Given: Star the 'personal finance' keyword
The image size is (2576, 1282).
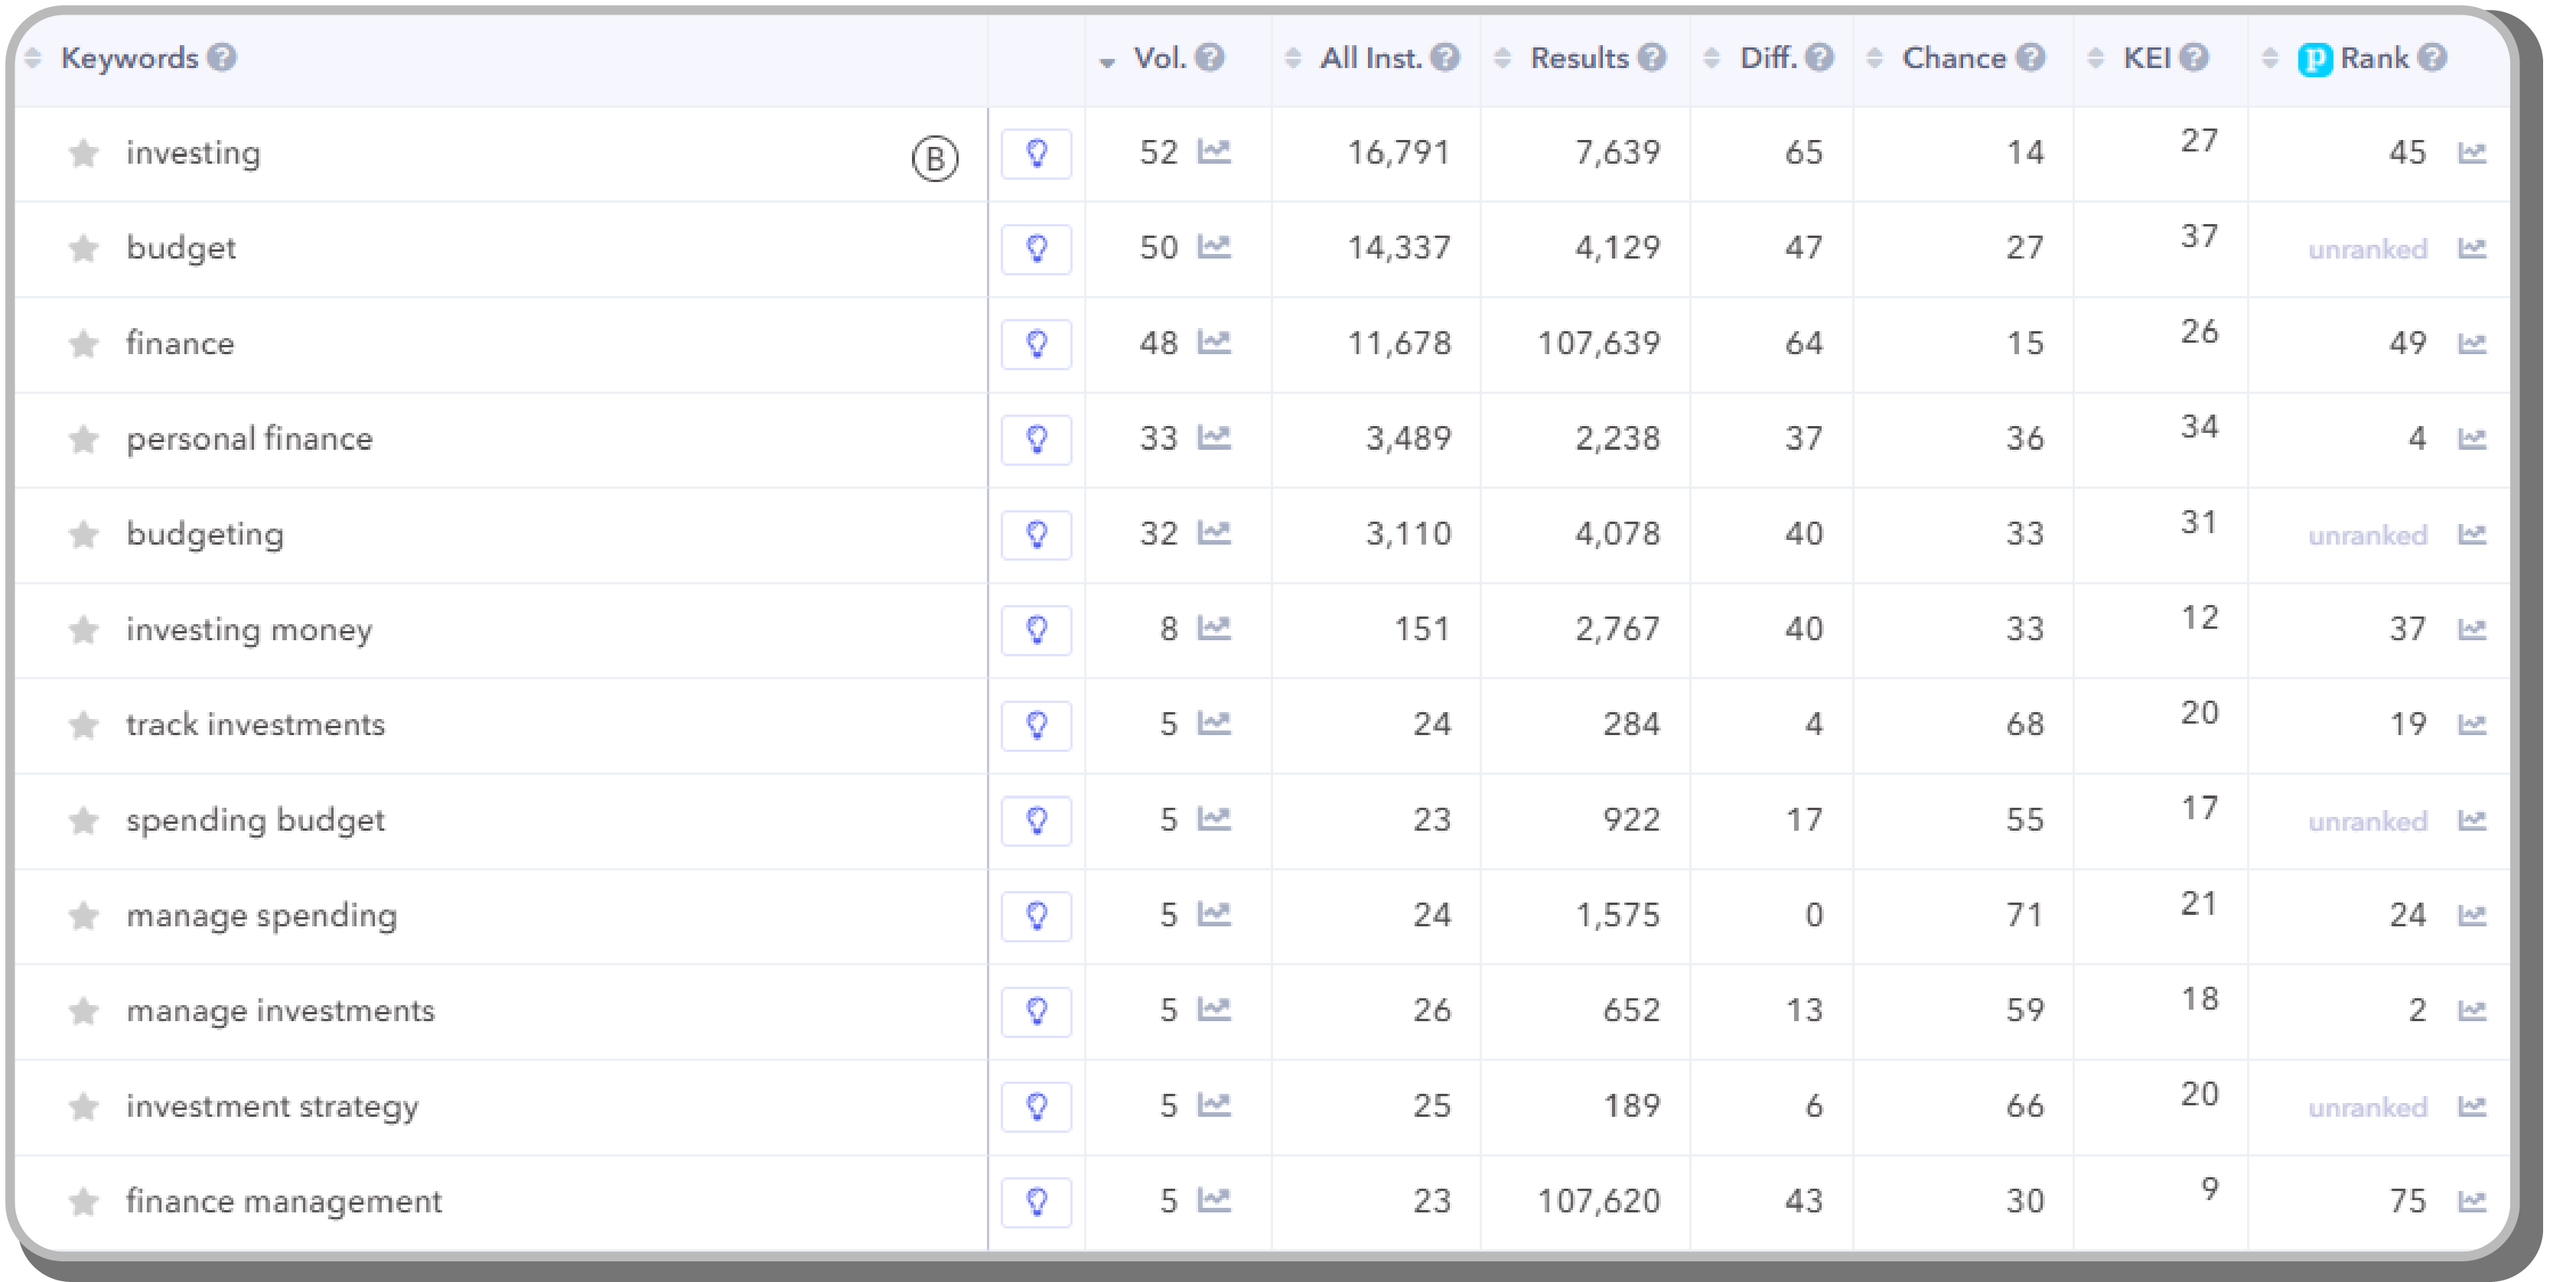Looking at the screenshot, I should (84, 439).
